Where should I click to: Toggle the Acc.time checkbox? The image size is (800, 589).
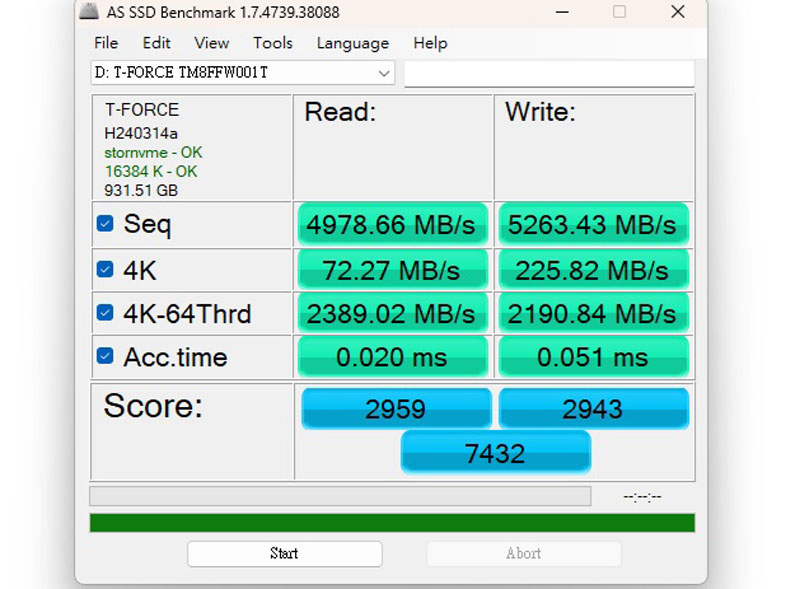point(105,356)
